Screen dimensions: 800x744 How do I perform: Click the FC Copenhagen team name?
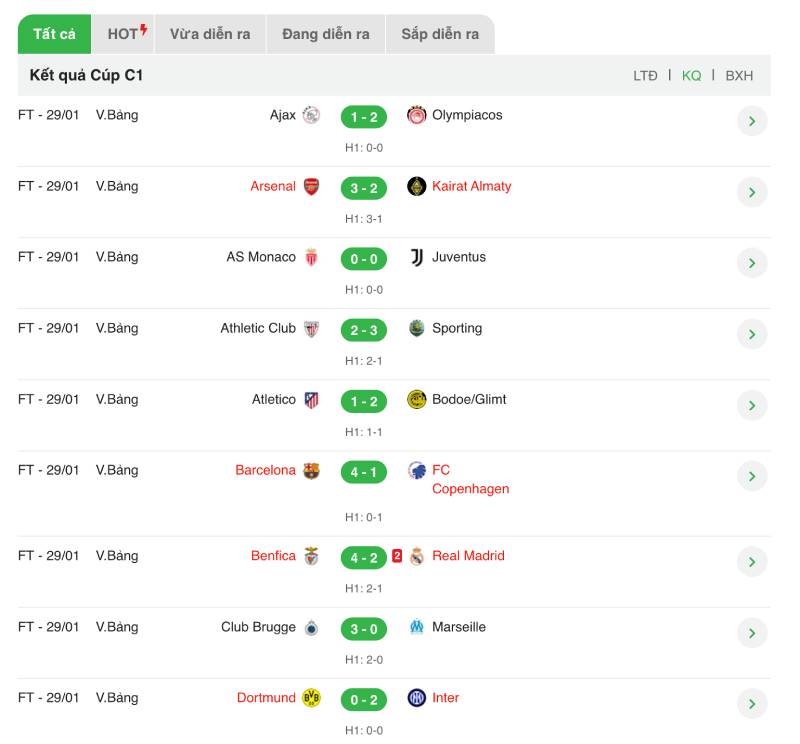(470, 480)
